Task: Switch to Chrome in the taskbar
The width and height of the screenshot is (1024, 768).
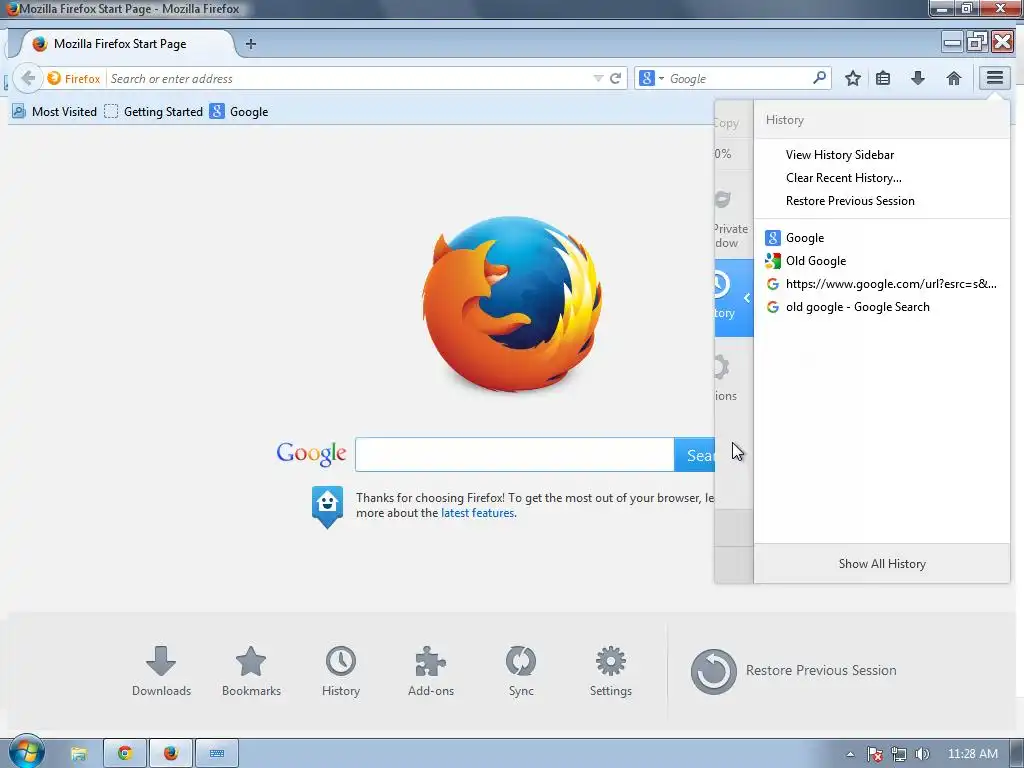Action: coord(125,754)
